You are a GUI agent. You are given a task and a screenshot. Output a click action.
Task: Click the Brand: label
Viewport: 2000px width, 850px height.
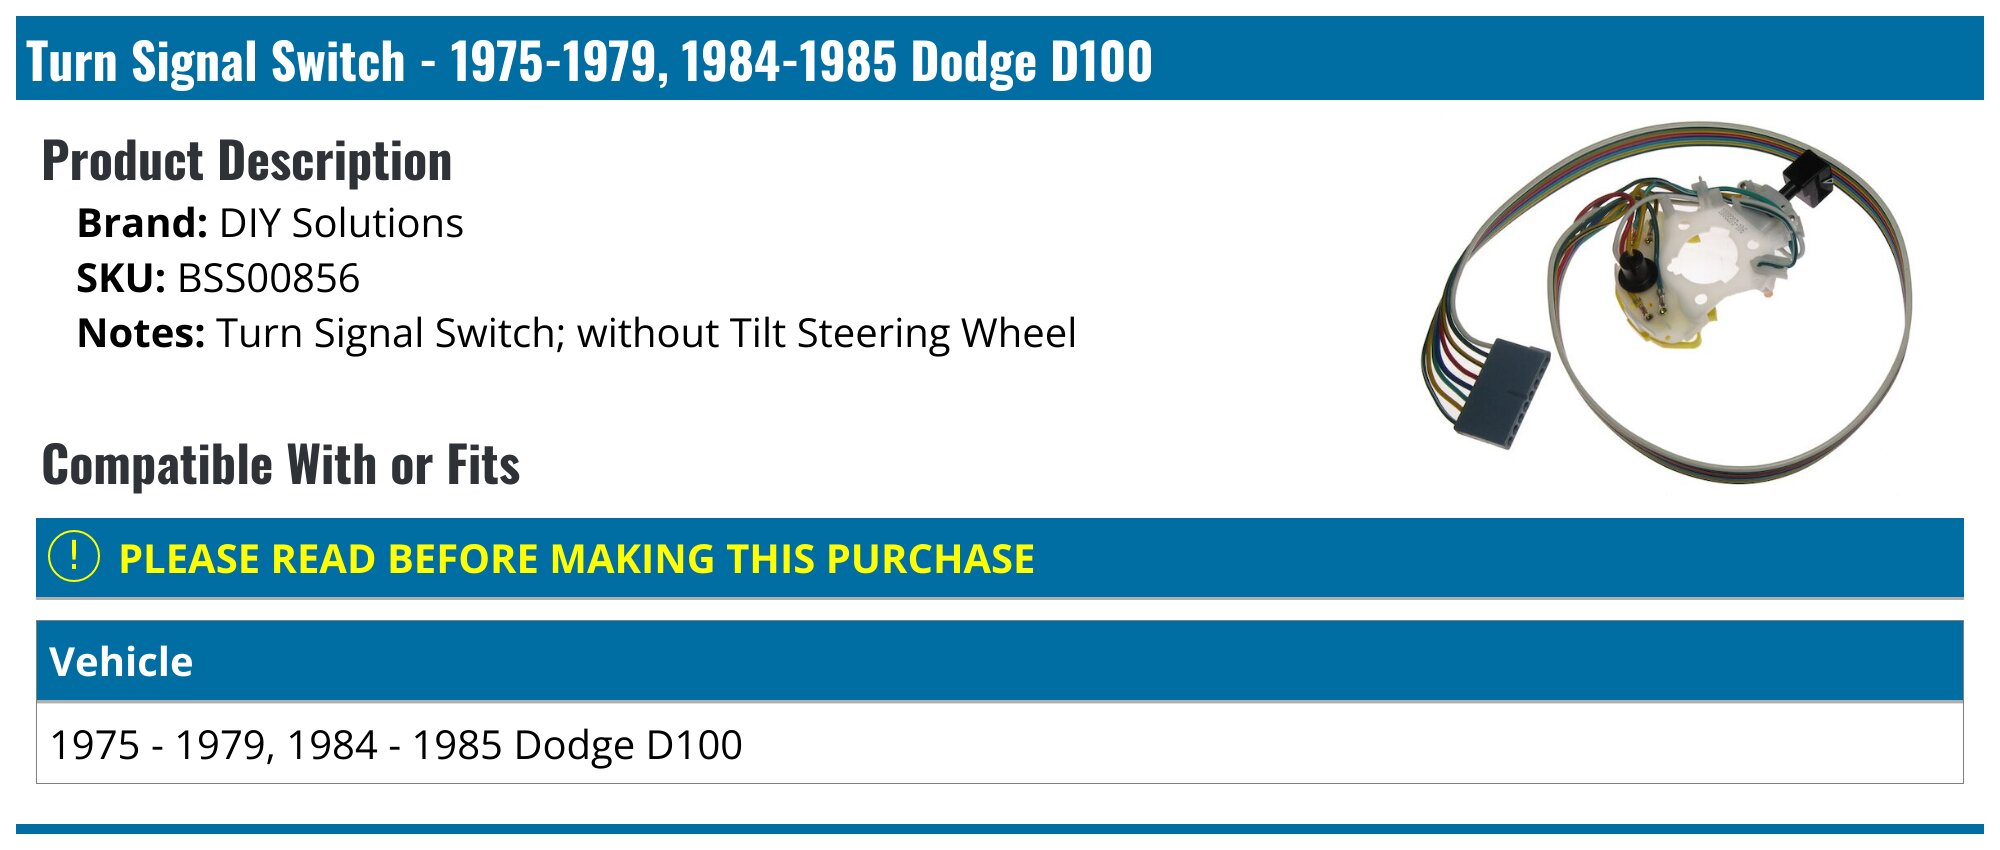pos(142,223)
